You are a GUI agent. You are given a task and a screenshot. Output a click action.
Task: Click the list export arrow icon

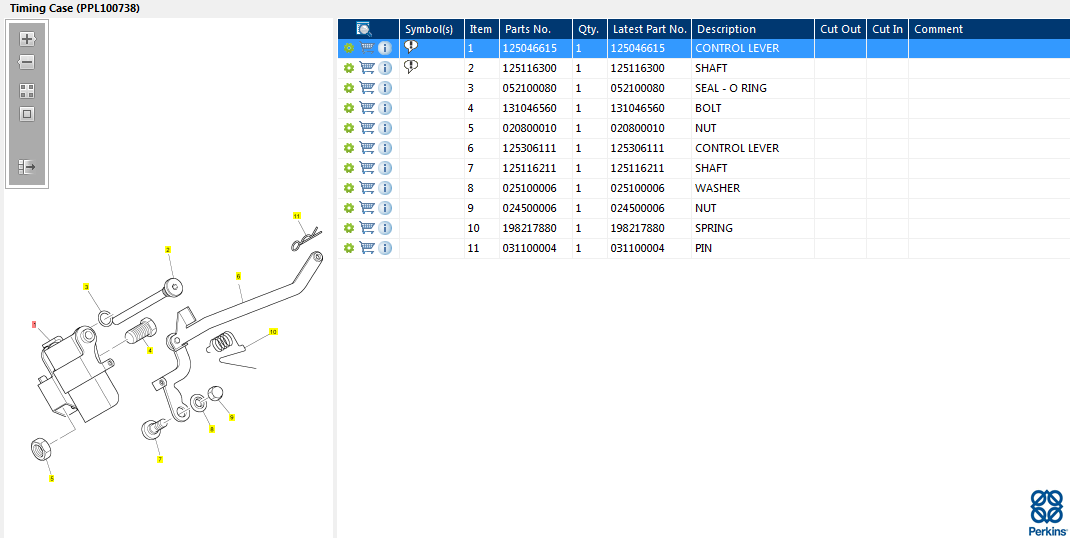[x=27, y=167]
